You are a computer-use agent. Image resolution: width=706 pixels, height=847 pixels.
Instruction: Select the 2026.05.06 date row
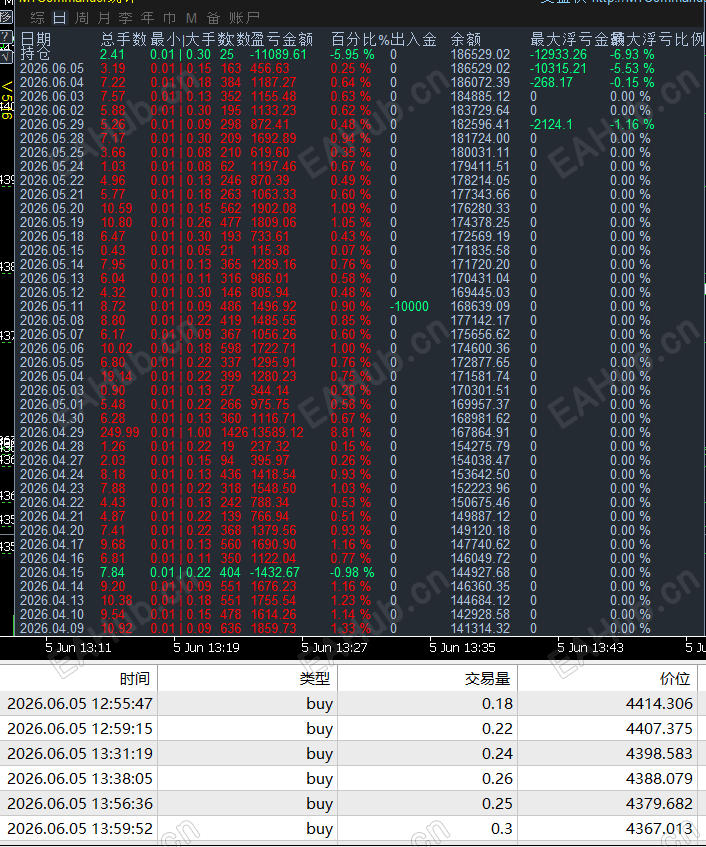point(52,349)
